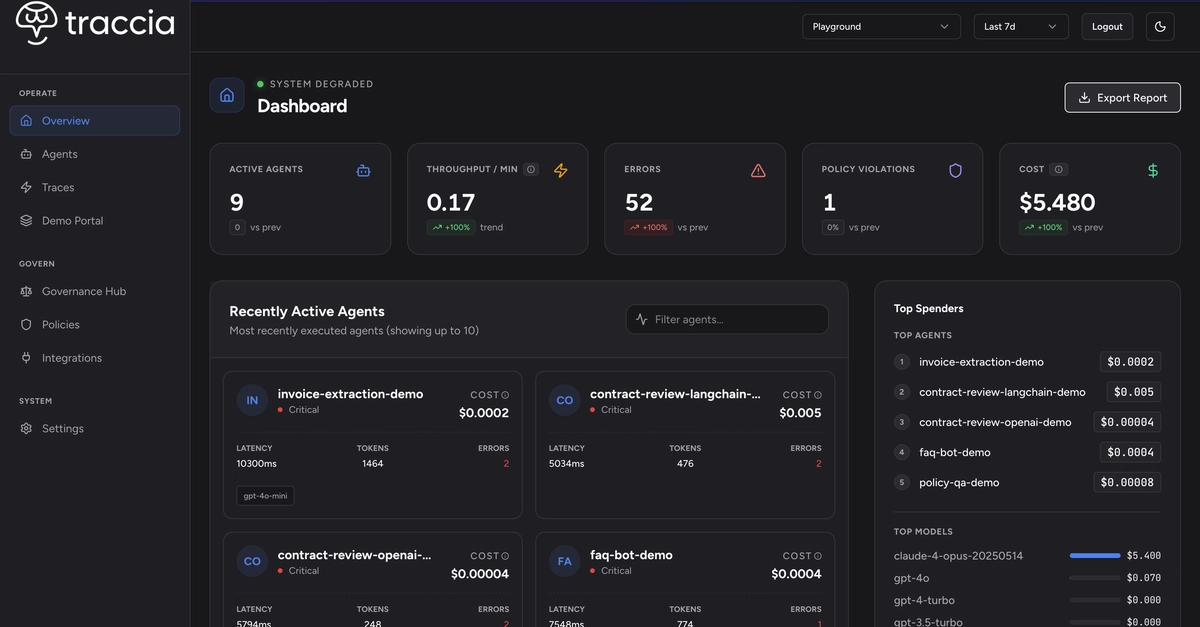Click the Governance Hub scales icon
Viewport: 1200px width, 627px height.
26,291
